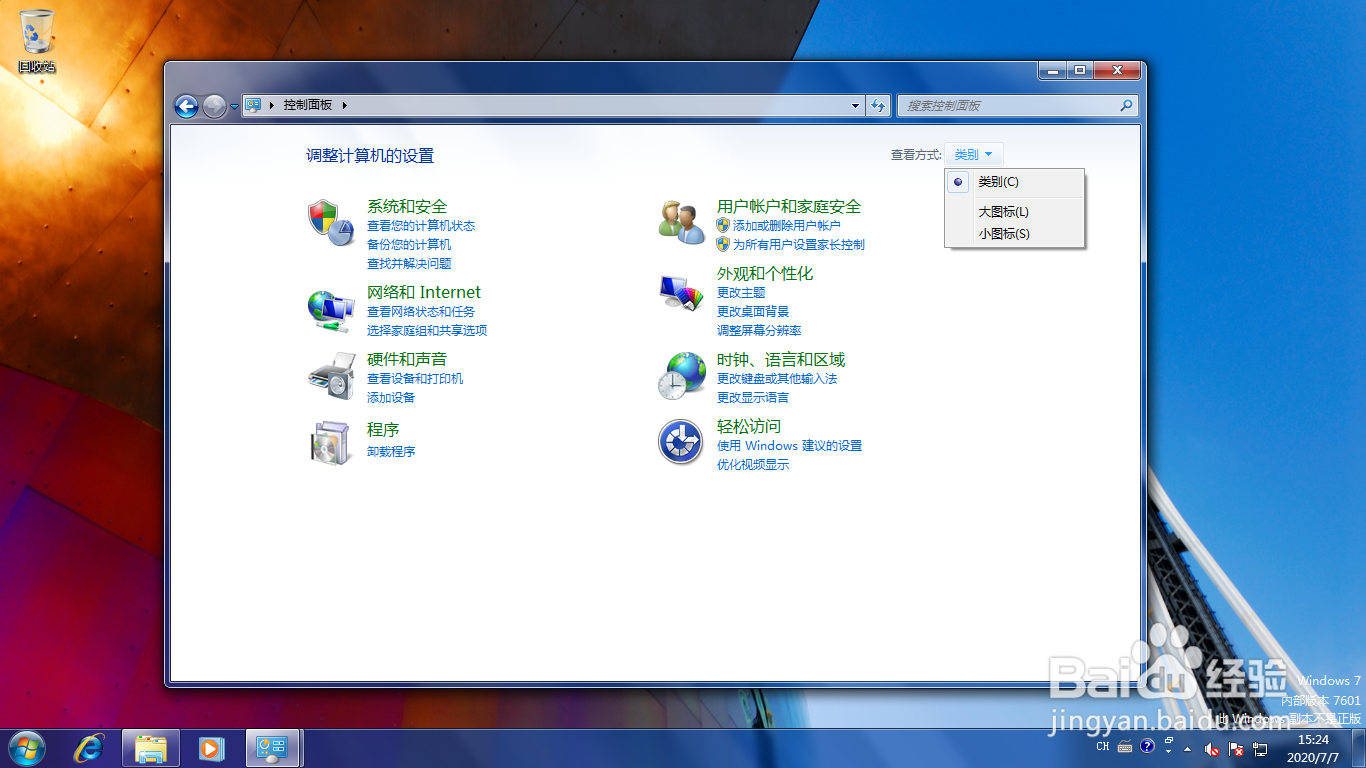The width and height of the screenshot is (1366, 768).
Task: Click 查看您的计算机状态
Action: click(421, 226)
